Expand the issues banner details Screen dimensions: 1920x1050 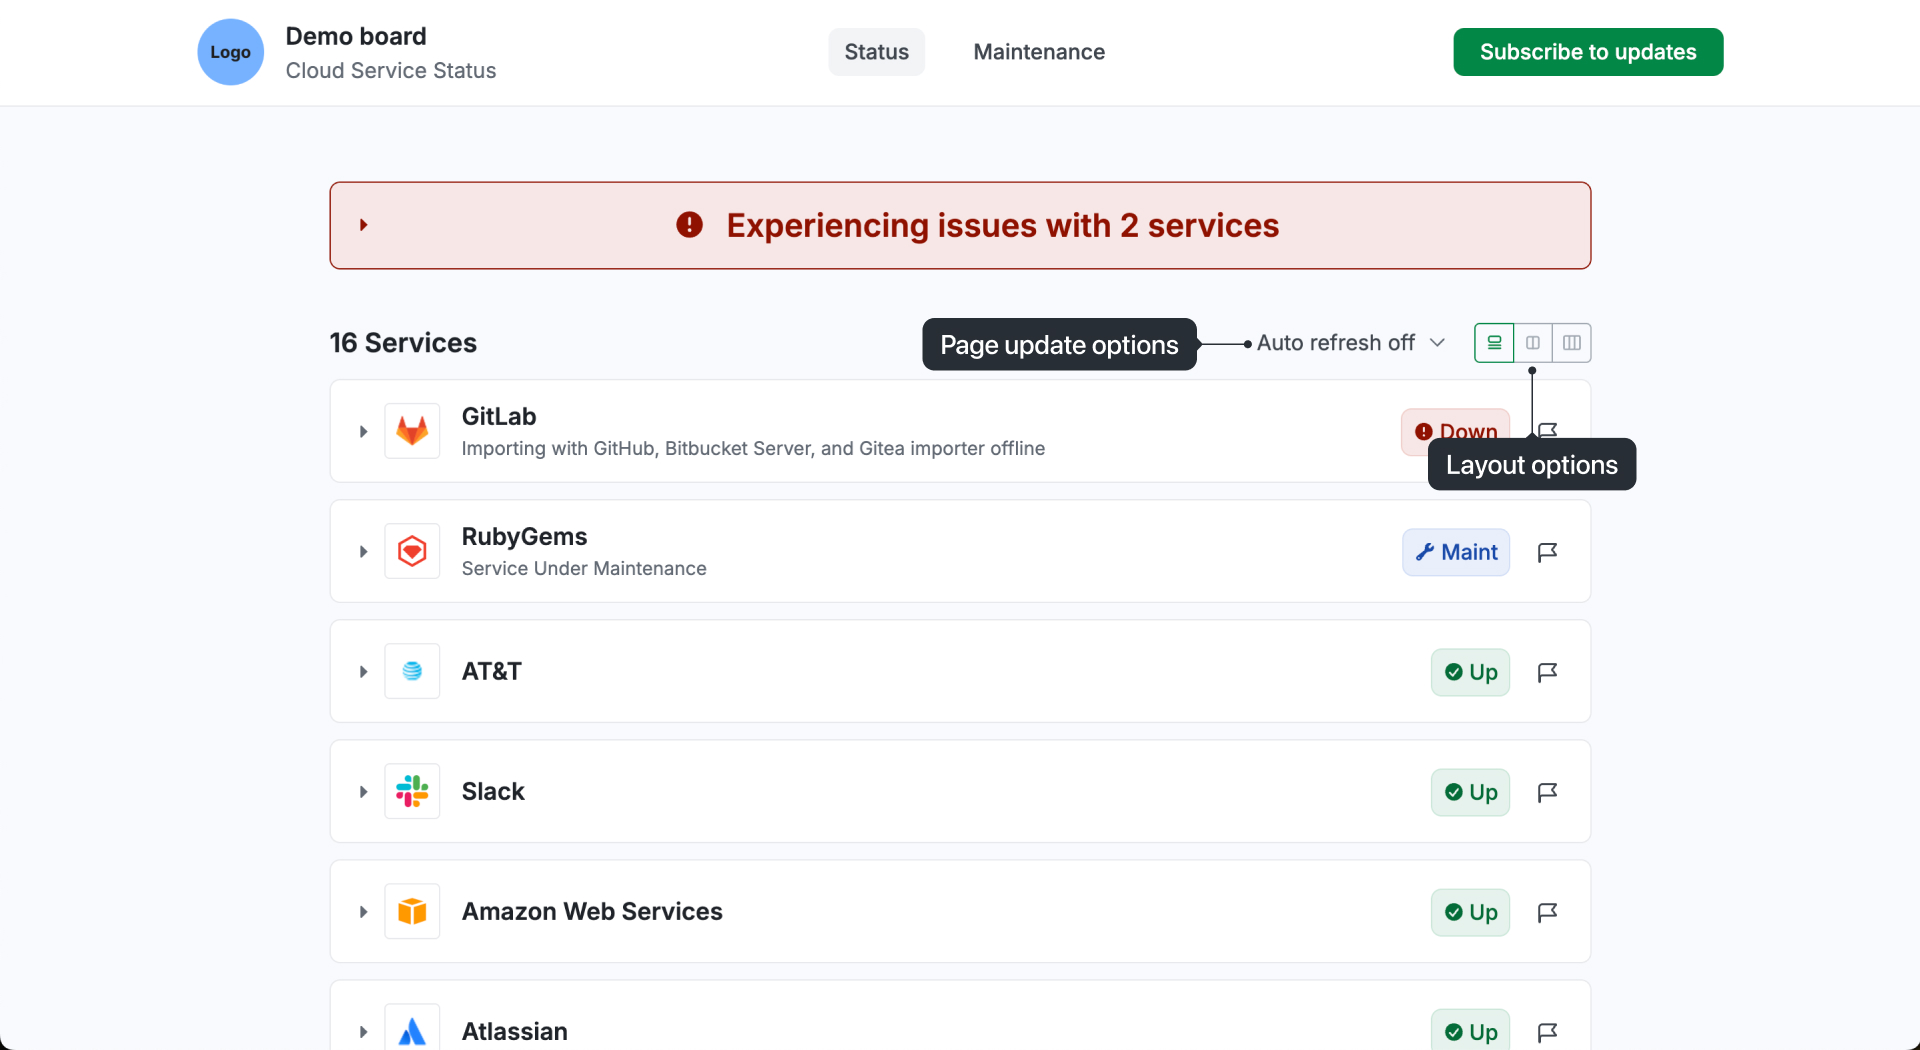coord(364,225)
